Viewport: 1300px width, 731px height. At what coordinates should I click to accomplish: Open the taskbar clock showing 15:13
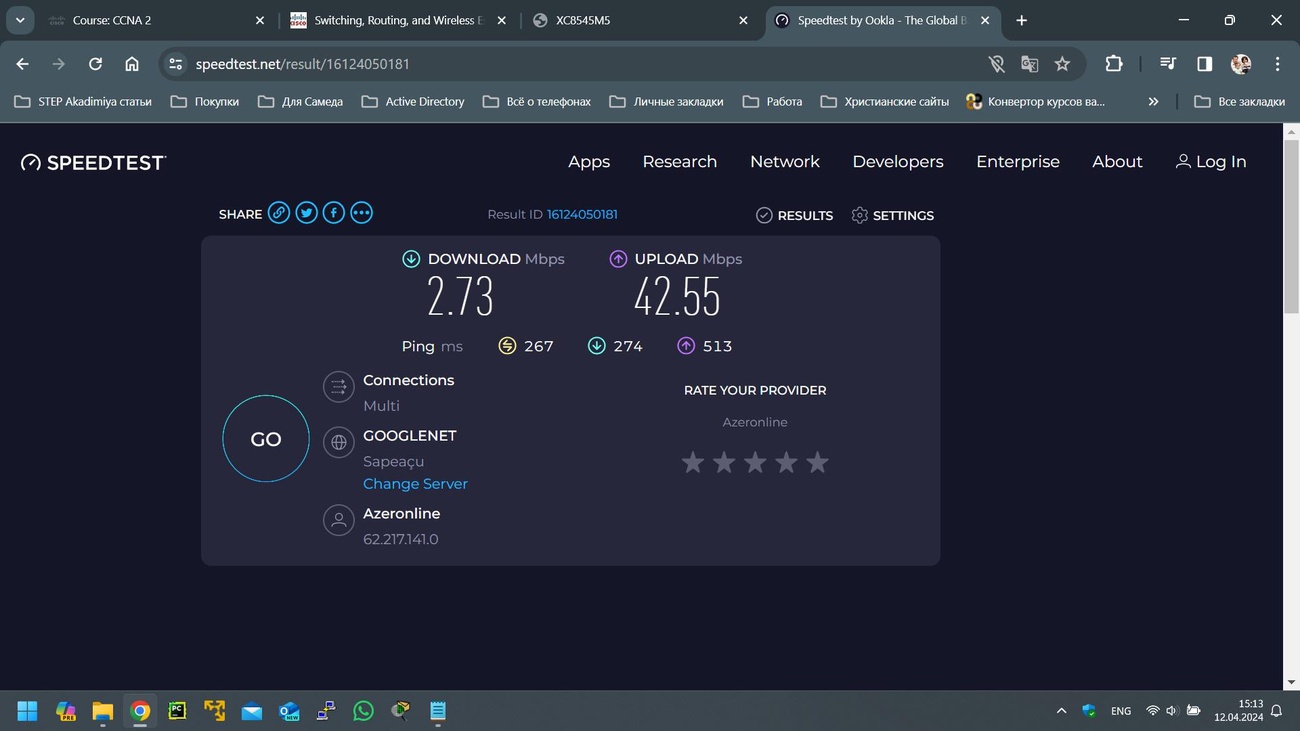click(1238, 711)
